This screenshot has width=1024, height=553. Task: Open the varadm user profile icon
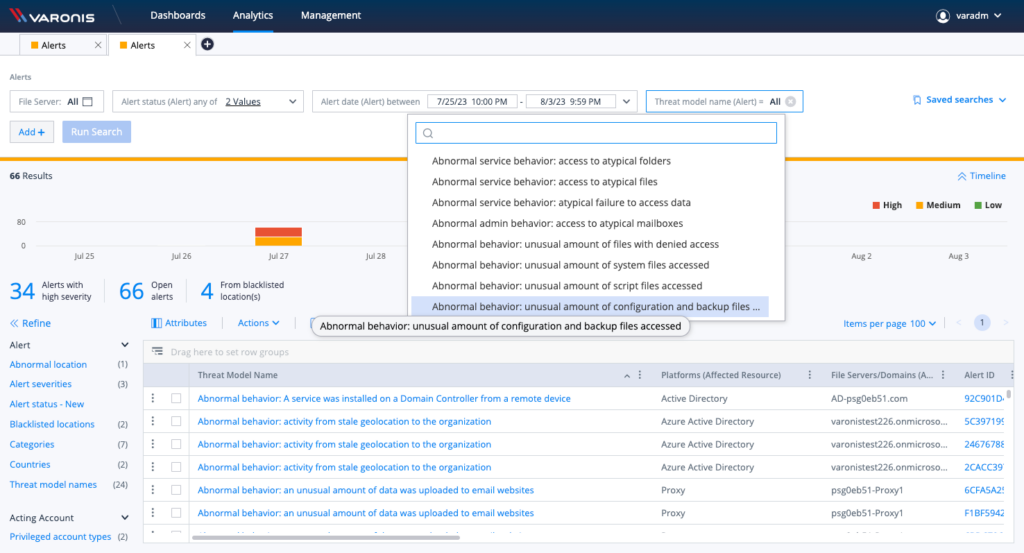pos(942,16)
